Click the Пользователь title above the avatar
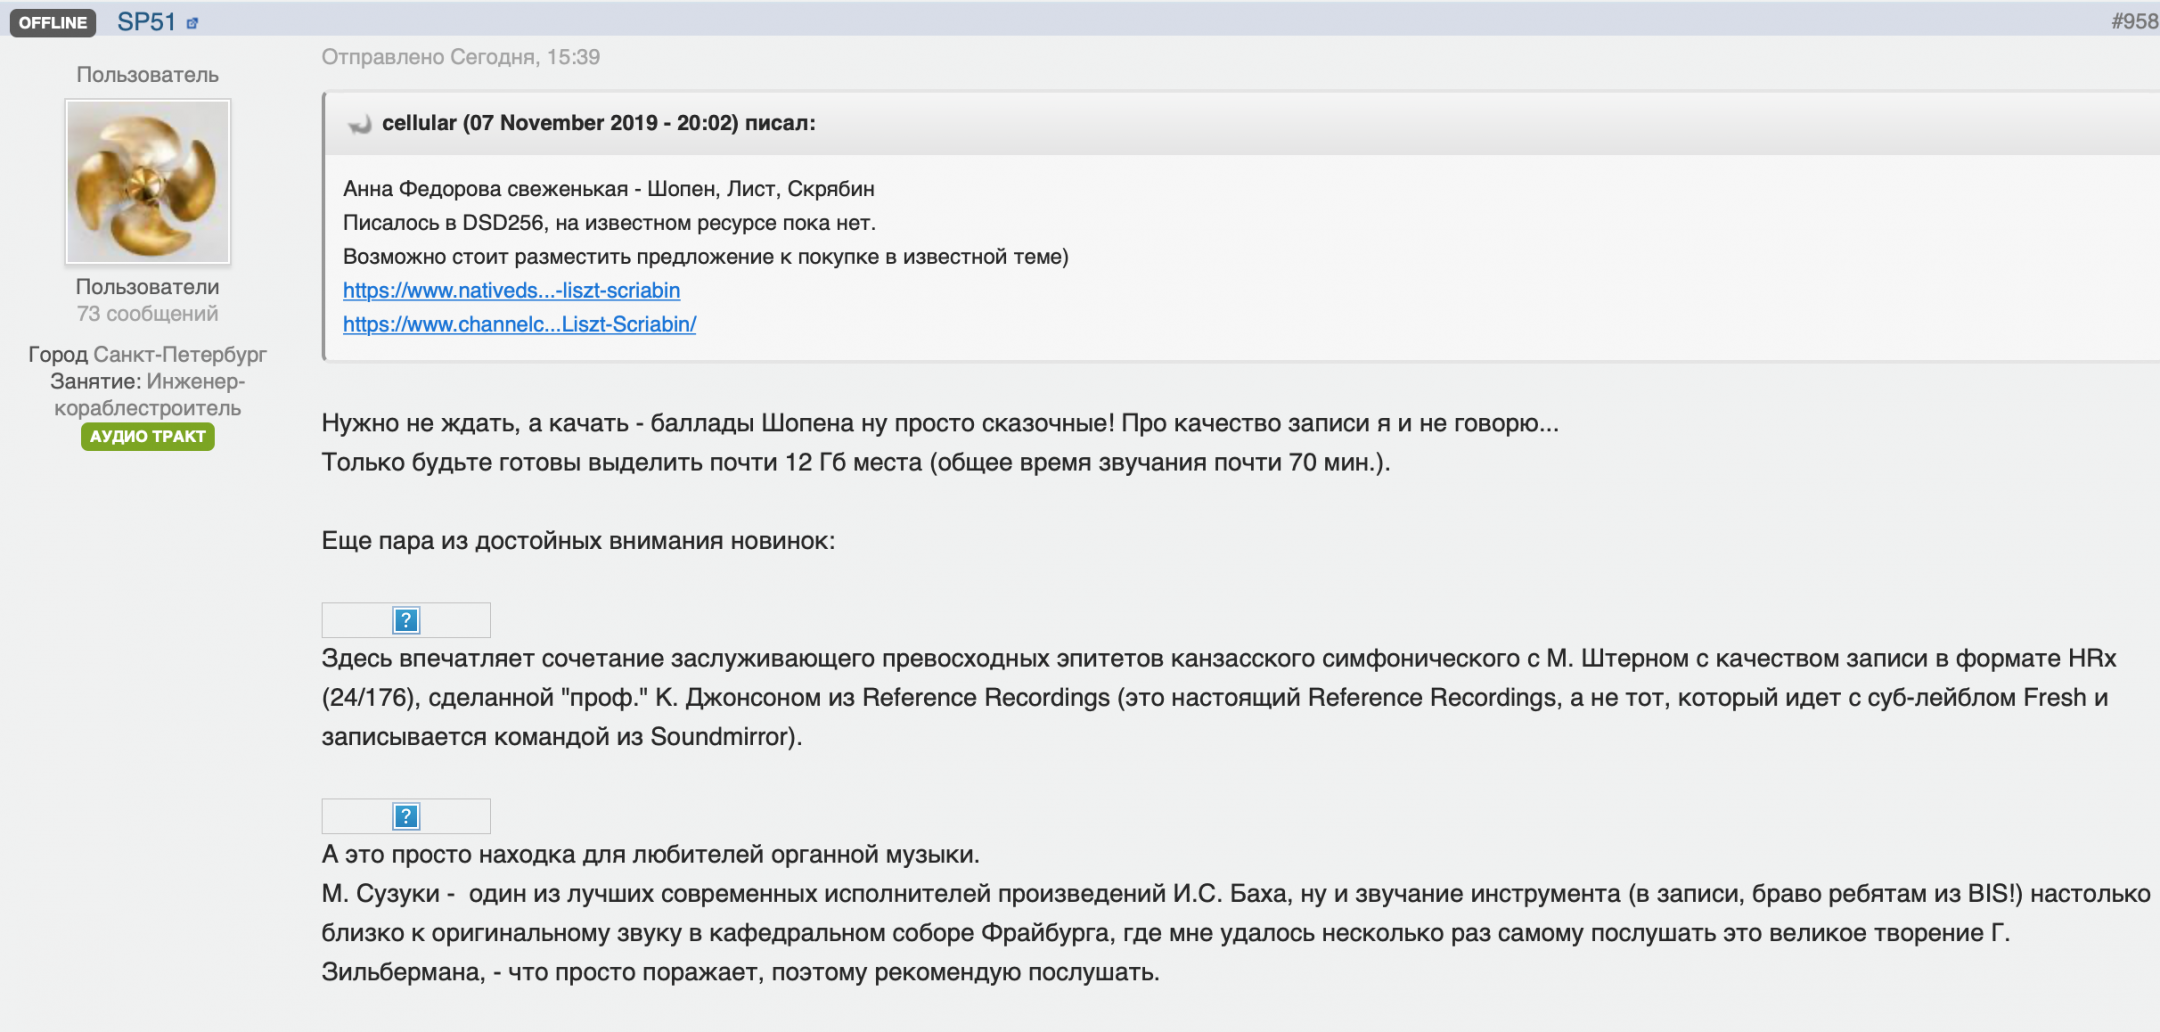The height and width of the screenshot is (1032, 2160). click(x=148, y=75)
